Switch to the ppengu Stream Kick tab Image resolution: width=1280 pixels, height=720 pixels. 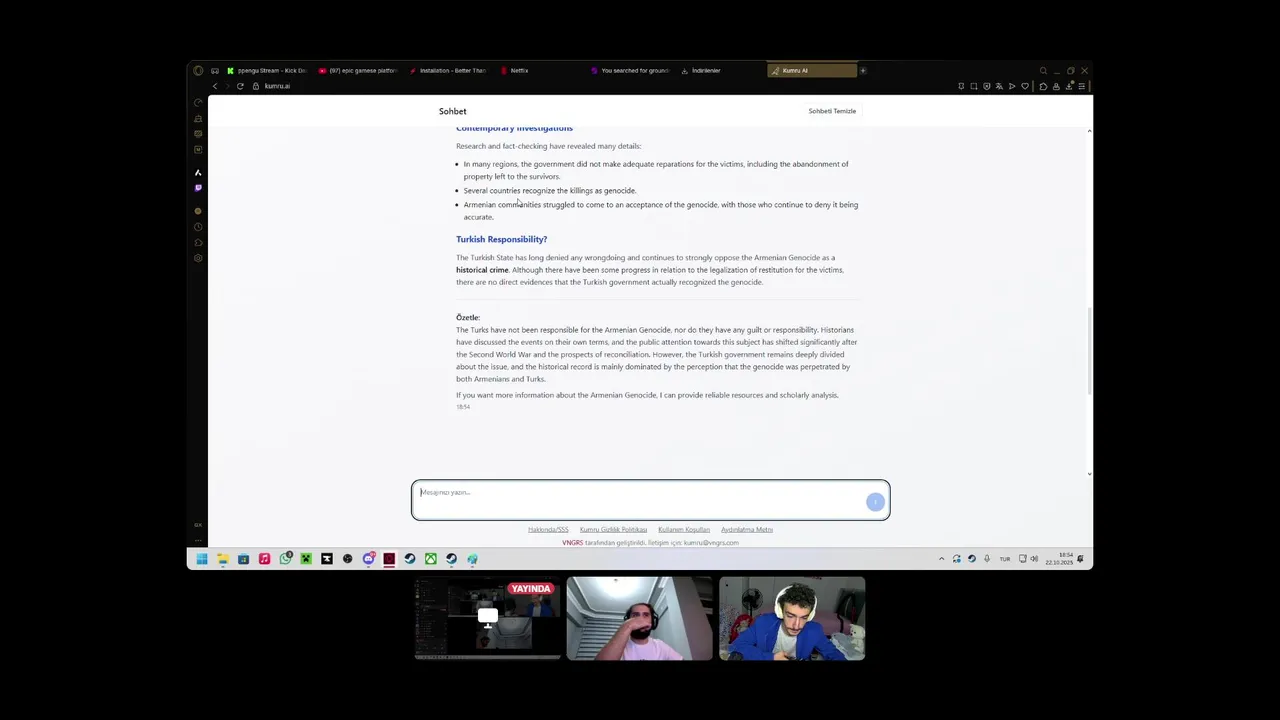coord(267,71)
